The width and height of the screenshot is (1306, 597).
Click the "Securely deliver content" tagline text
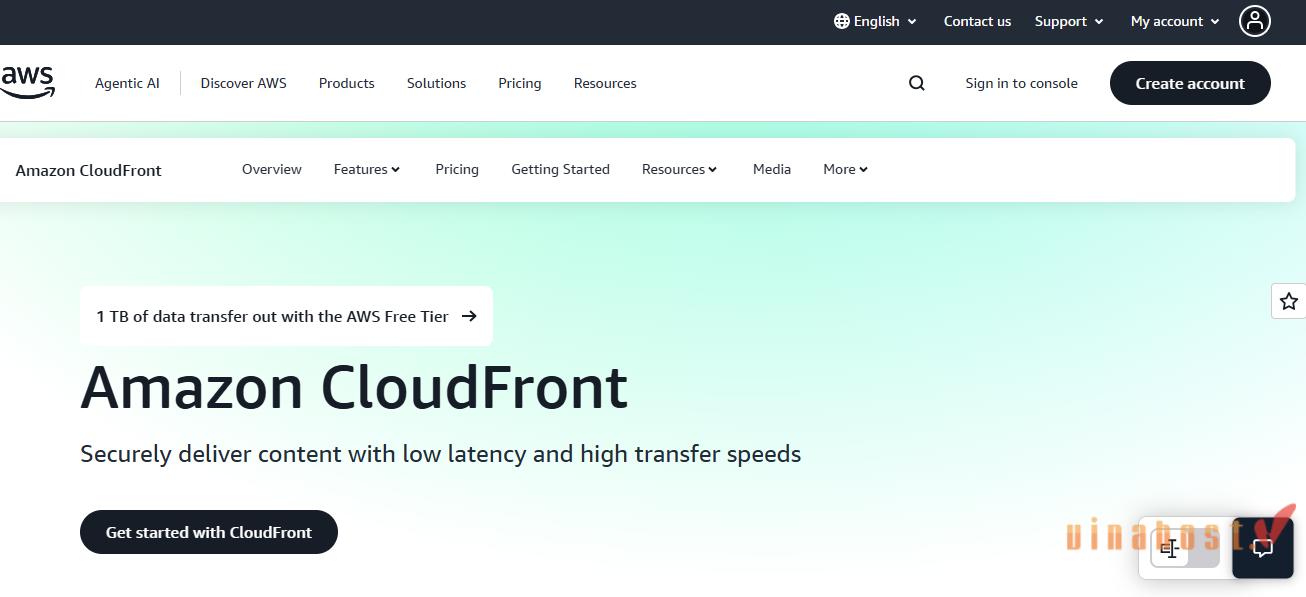pyautogui.click(x=440, y=454)
